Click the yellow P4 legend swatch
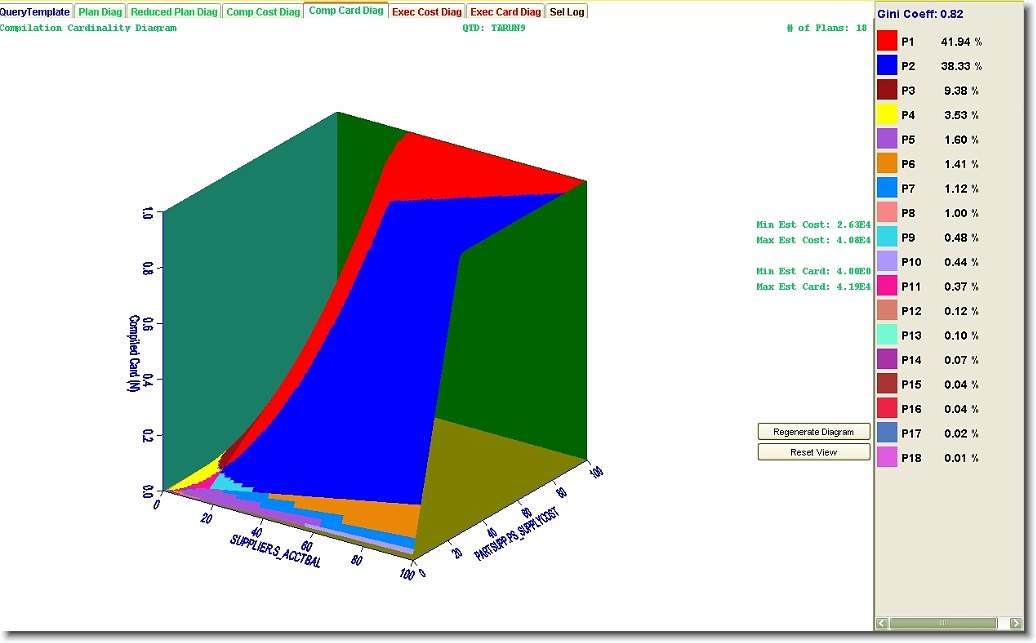Viewport: 1036px width, 643px height. point(887,115)
